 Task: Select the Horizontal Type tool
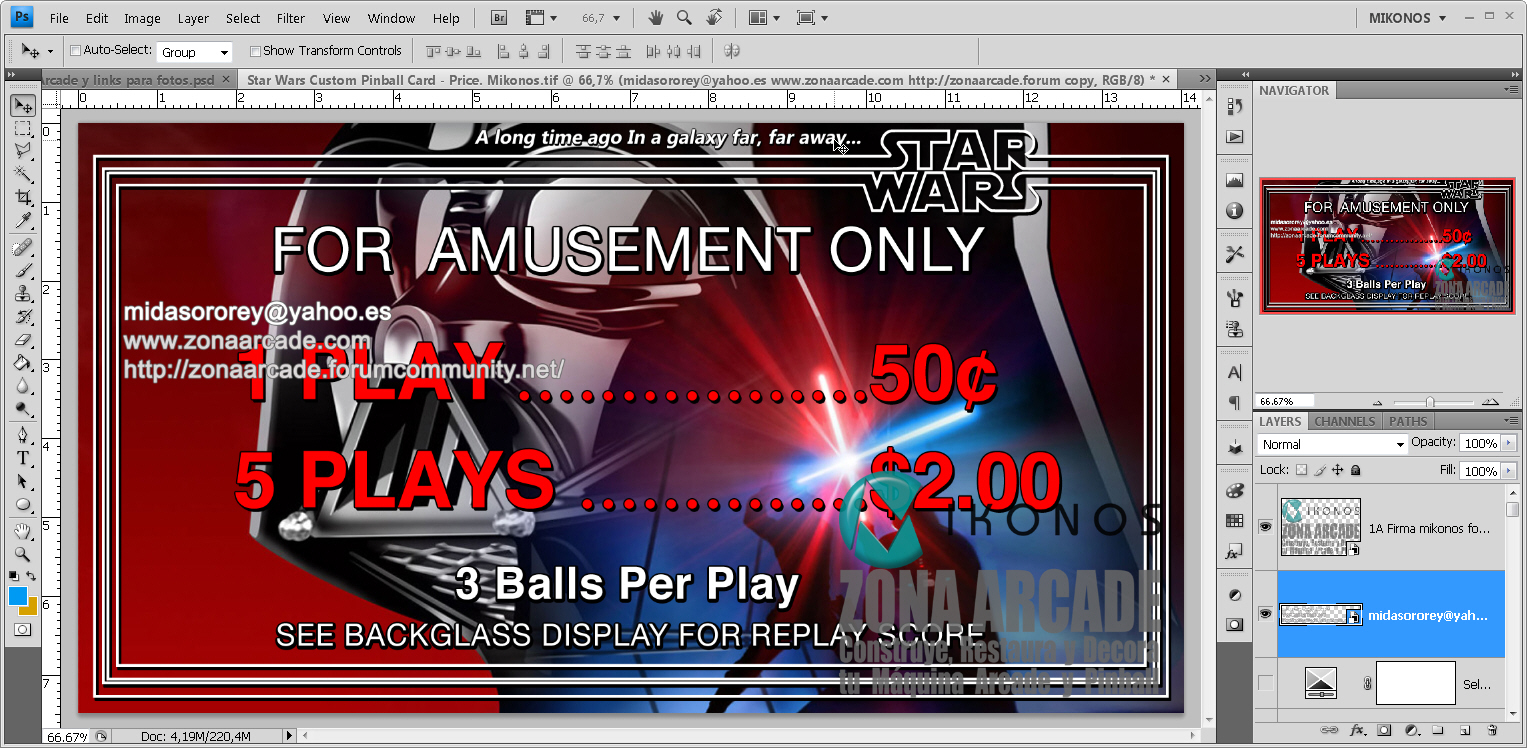(22, 458)
